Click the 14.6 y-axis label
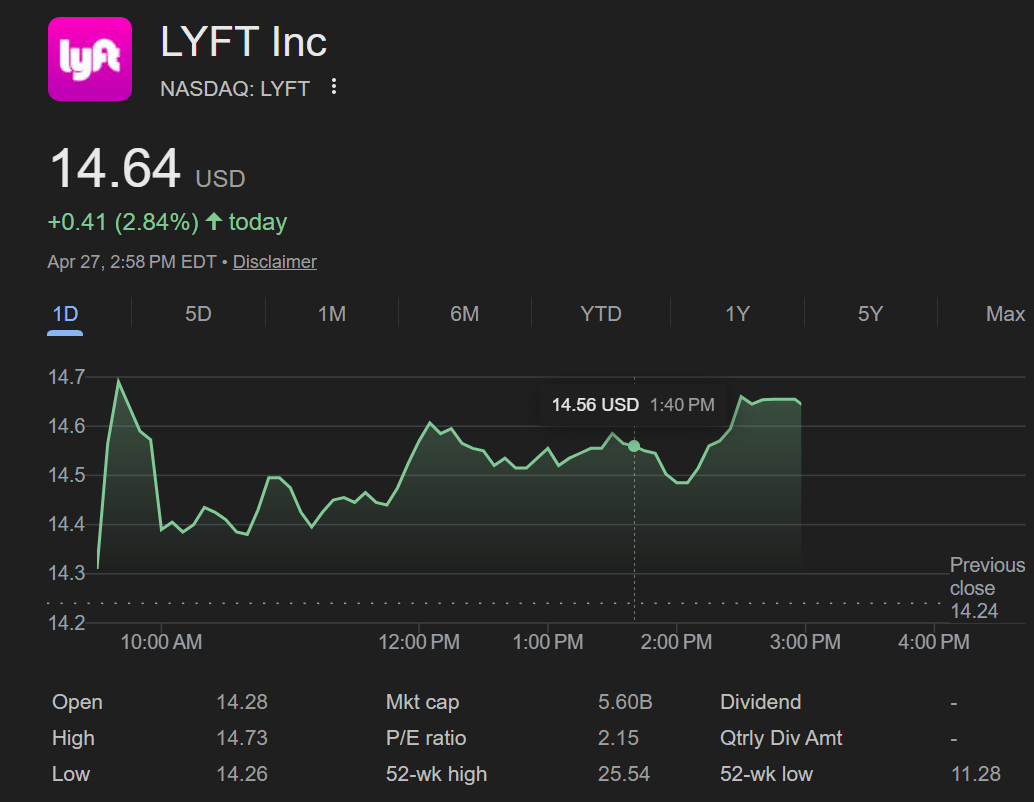This screenshot has height=802, width=1034. (67, 426)
